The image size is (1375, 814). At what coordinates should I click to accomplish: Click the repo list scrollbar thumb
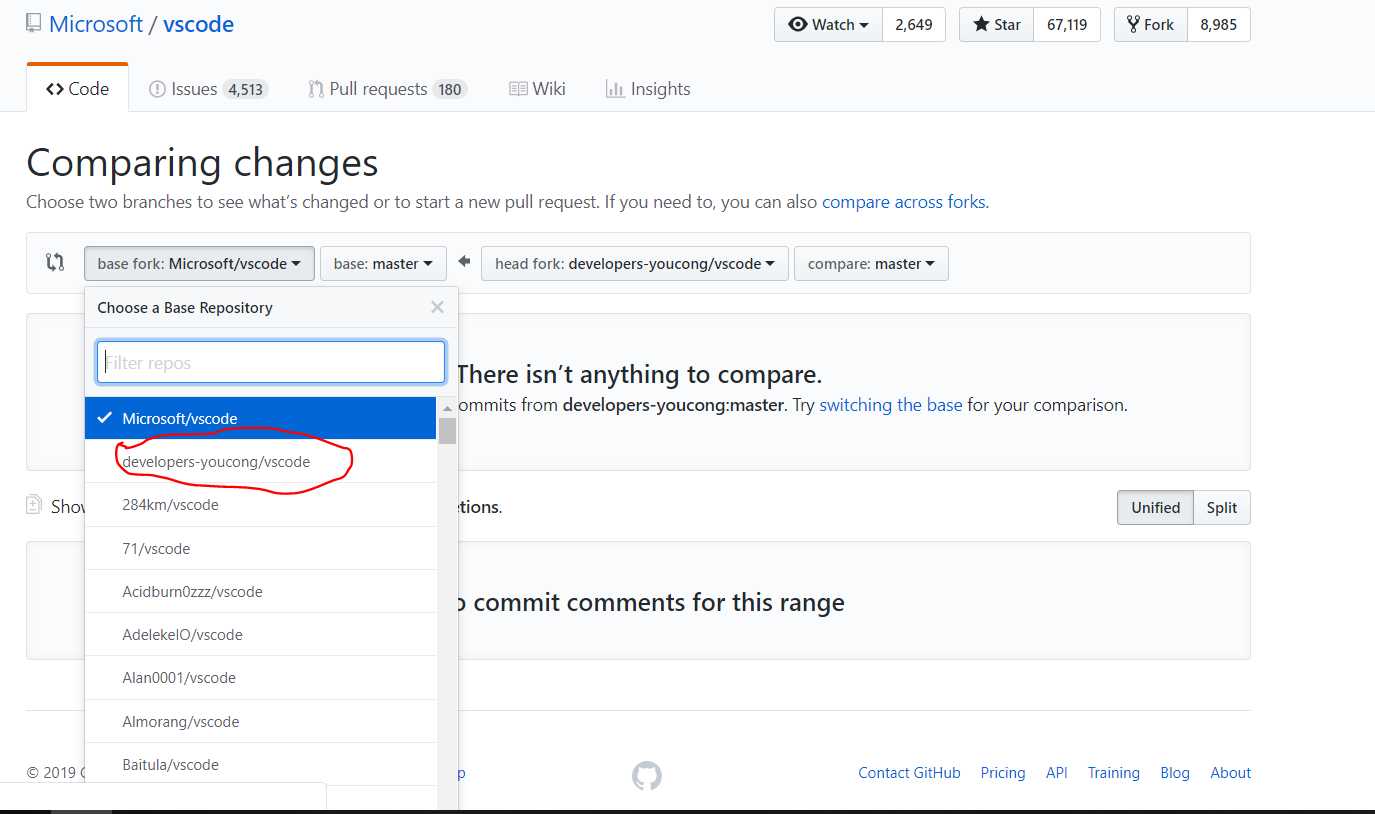(x=447, y=430)
